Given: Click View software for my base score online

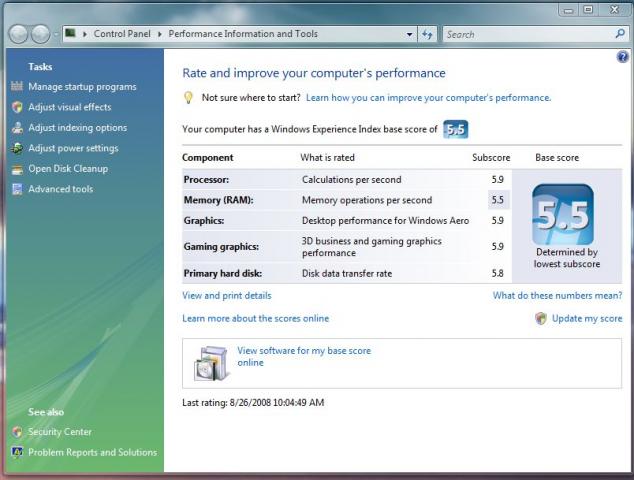Looking at the screenshot, I should pos(304,356).
